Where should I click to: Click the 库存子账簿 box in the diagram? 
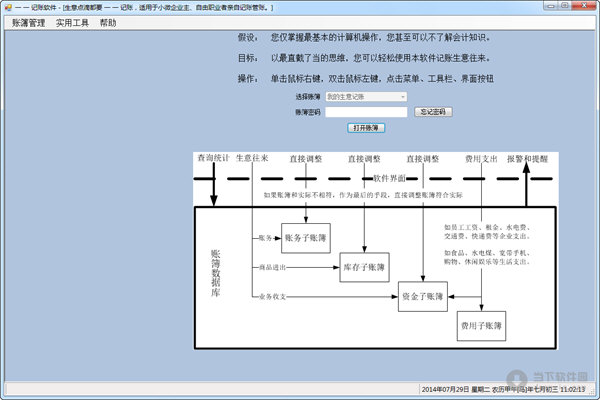point(364,267)
